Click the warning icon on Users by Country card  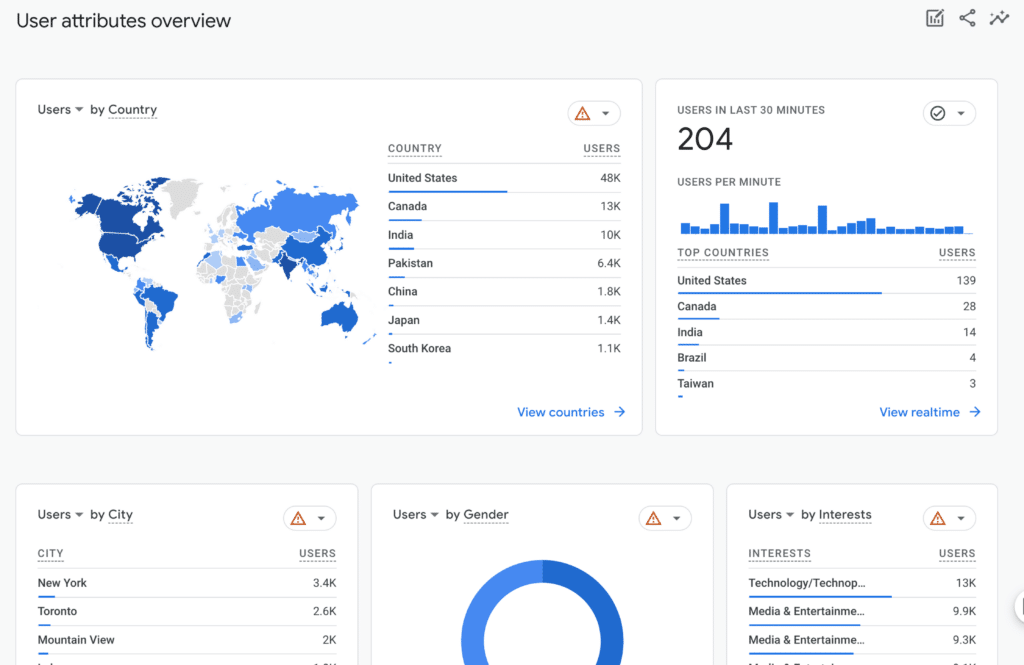[x=585, y=113]
